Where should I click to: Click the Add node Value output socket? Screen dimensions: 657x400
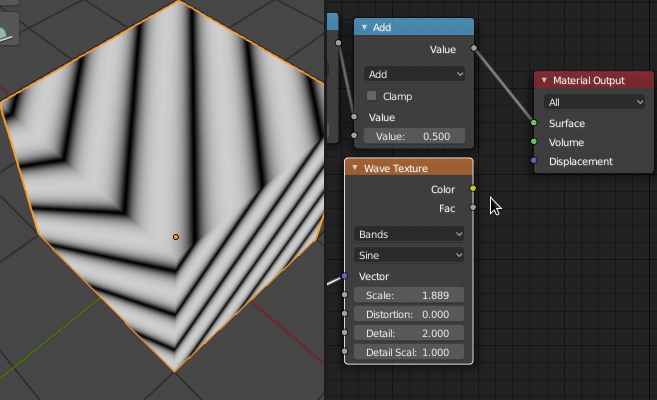(473, 48)
